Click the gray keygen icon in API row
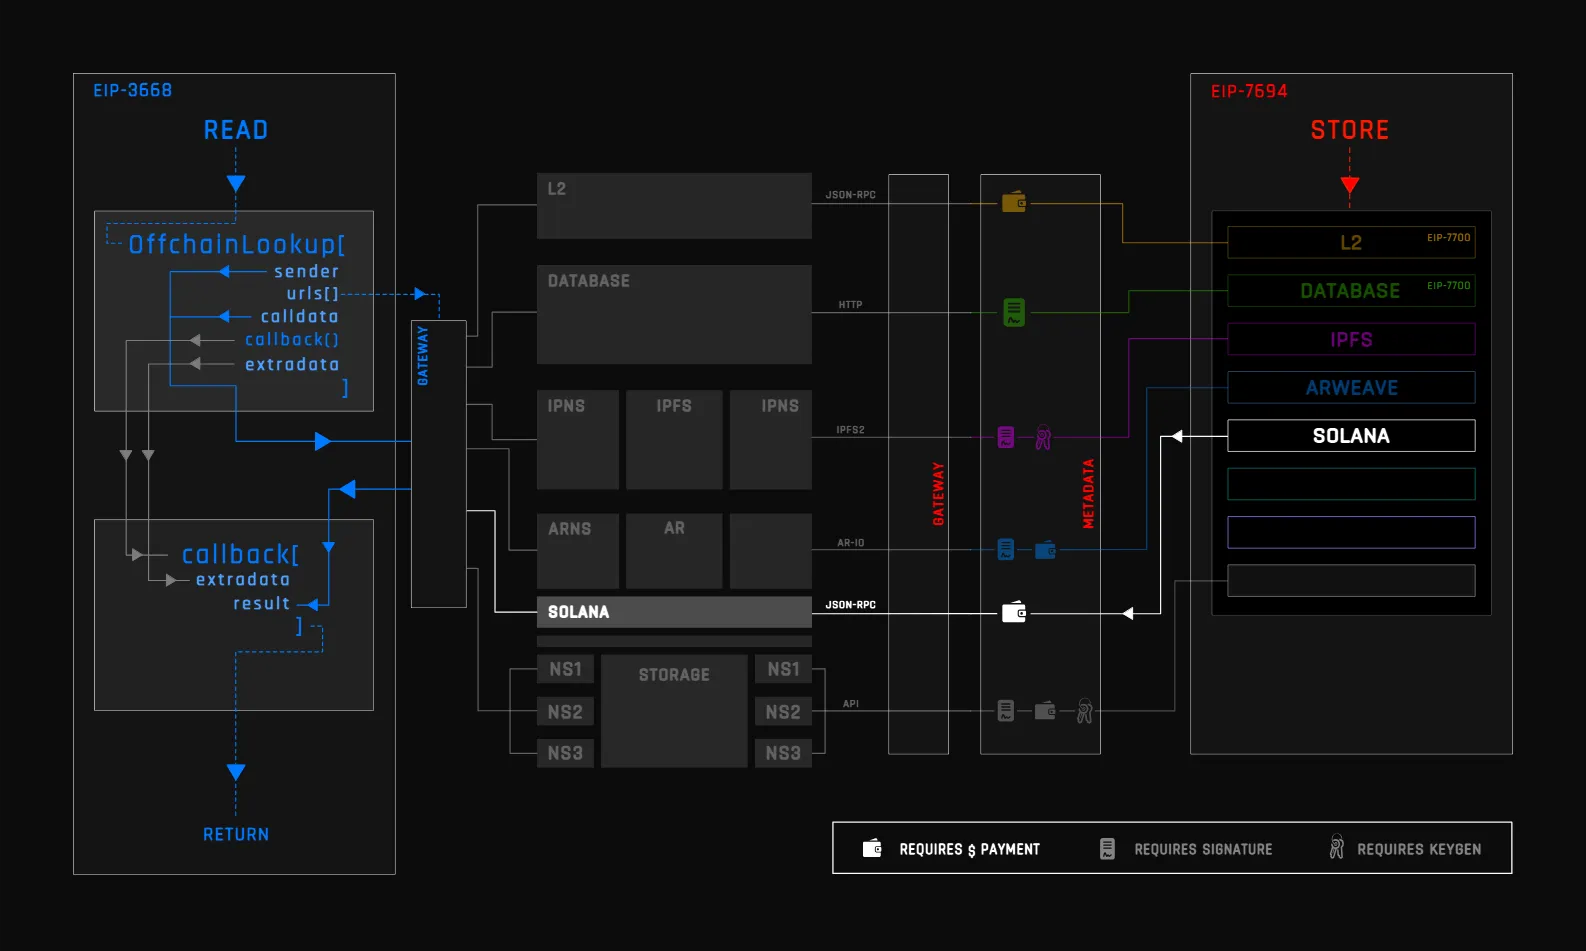Image resolution: width=1586 pixels, height=951 pixels. pos(1085,711)
